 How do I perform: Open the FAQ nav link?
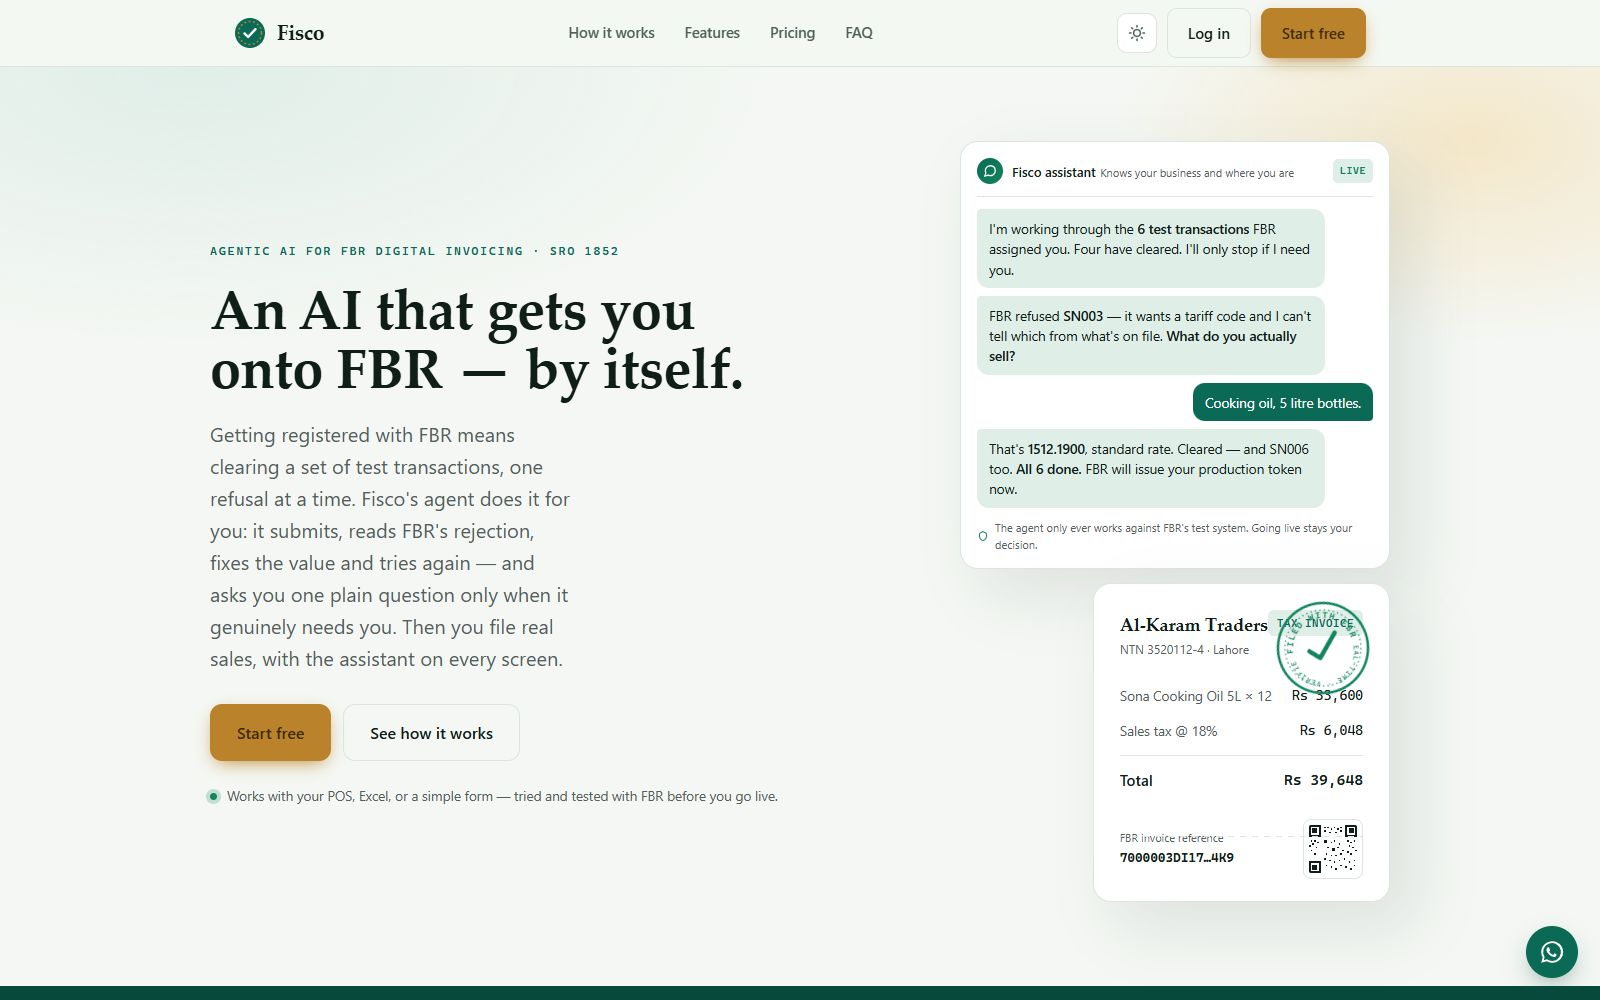(859, 33)
